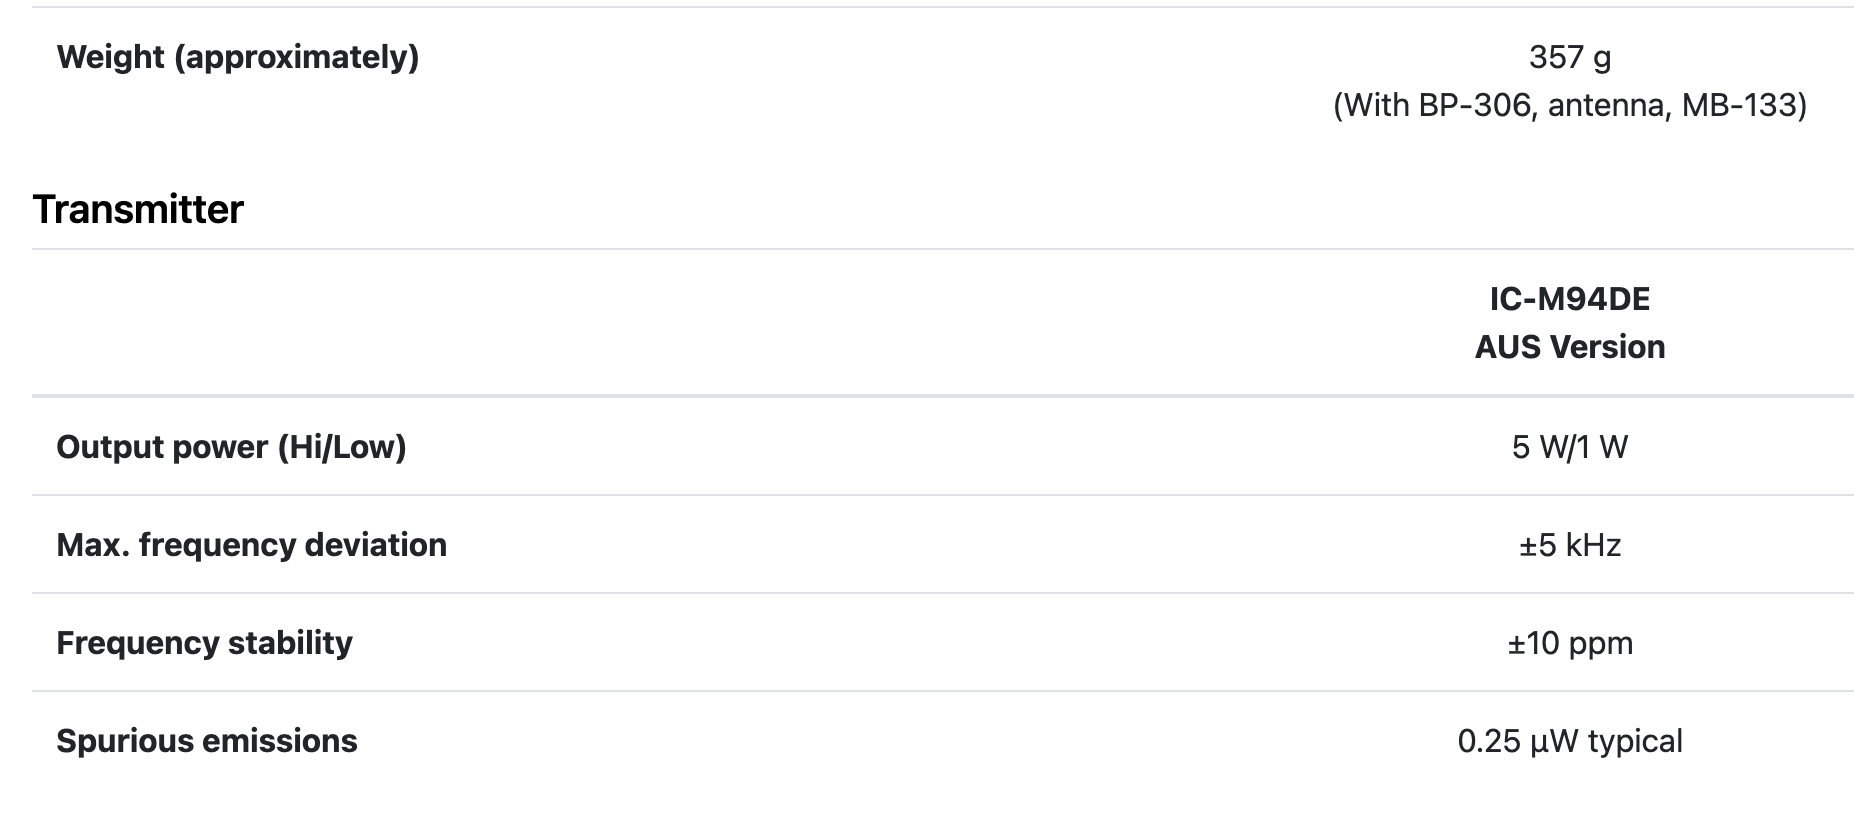The image size is (1854, 816).
Task: Click the Output power words in label
Action: click(x=161, y=447)
